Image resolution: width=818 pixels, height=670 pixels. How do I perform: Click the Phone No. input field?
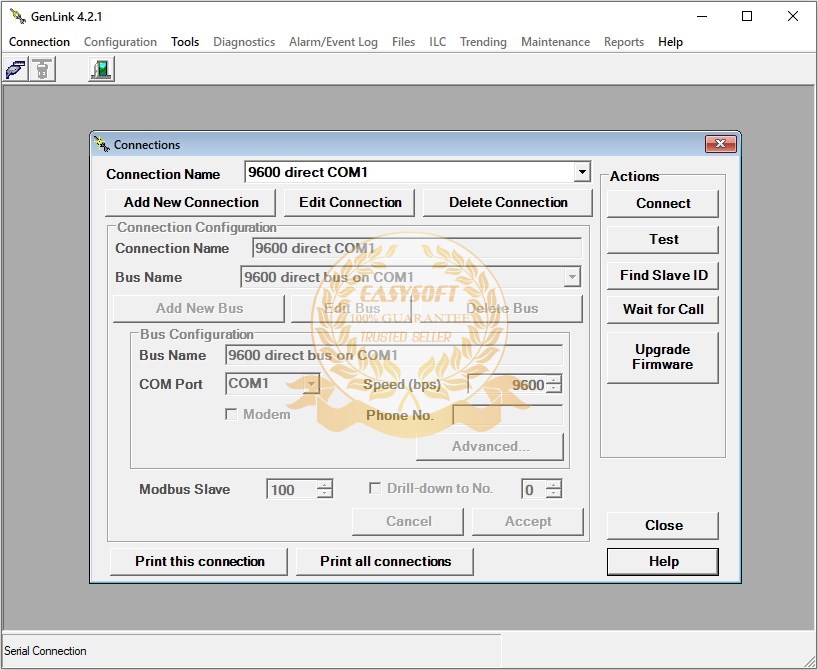pyautogui.click(x=508, y=415)
